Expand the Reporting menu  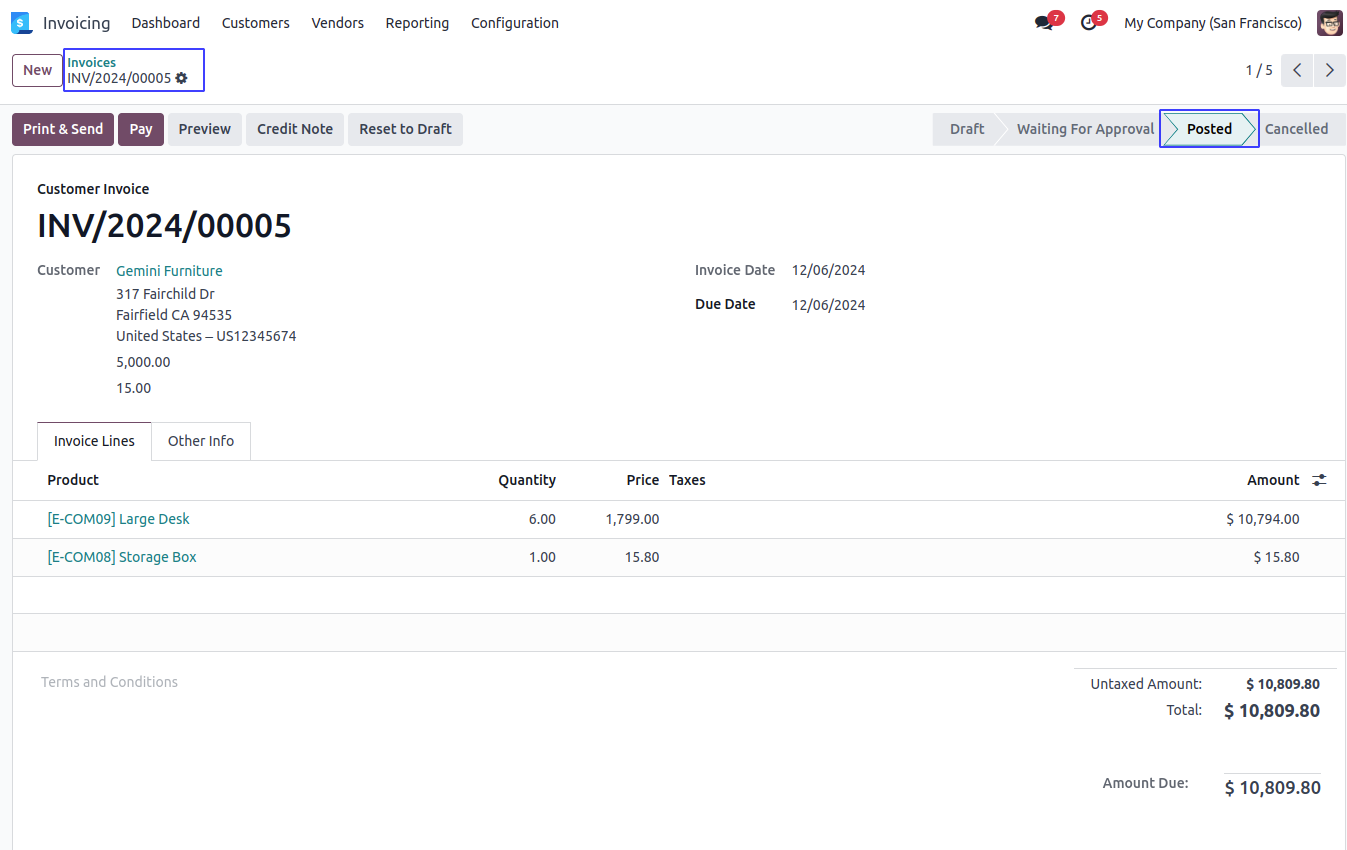pos(417,23)
